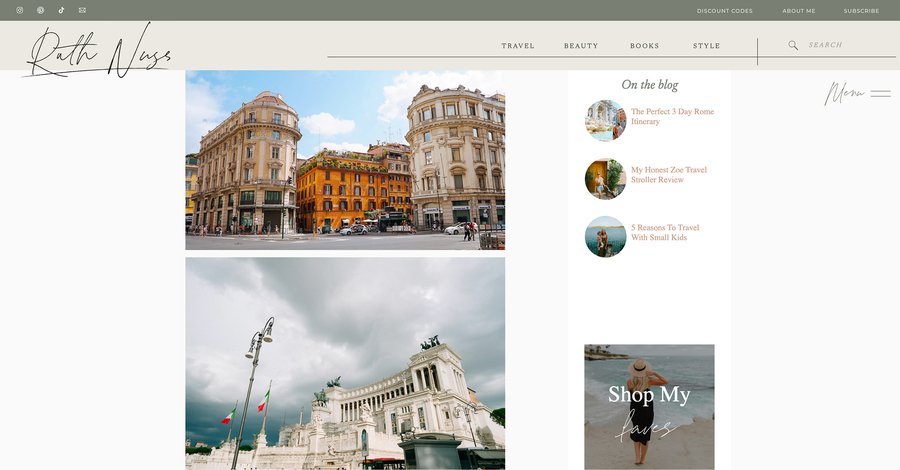
Task: Open My Honest Zoe Travel Stroller Review
Action: pyautogui.click(x=669, y=174)
